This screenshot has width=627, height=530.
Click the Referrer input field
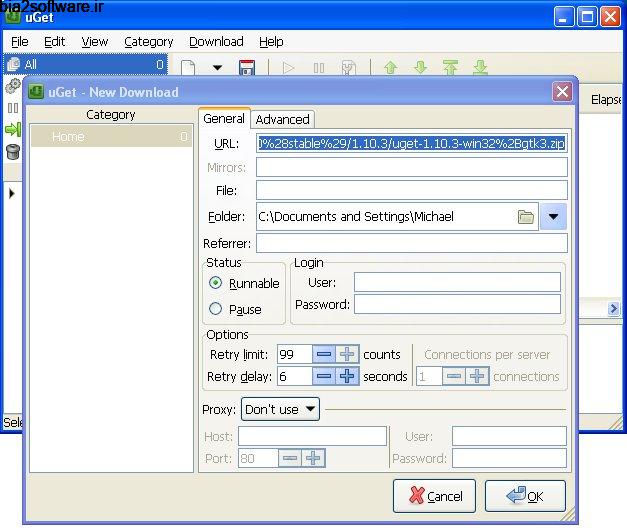tap(411, 243)
